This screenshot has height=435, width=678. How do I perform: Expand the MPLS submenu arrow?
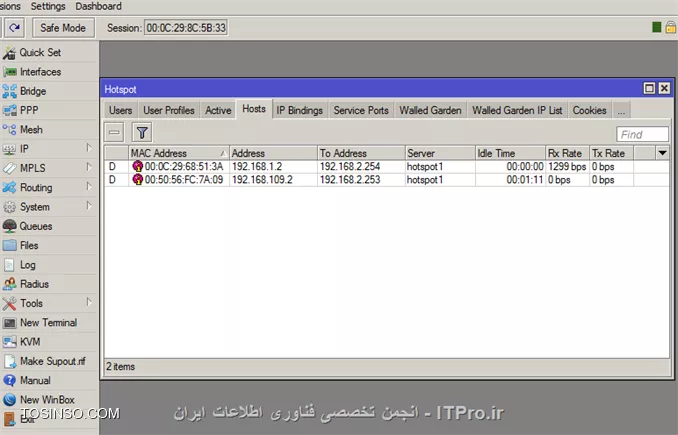point(89,167)
